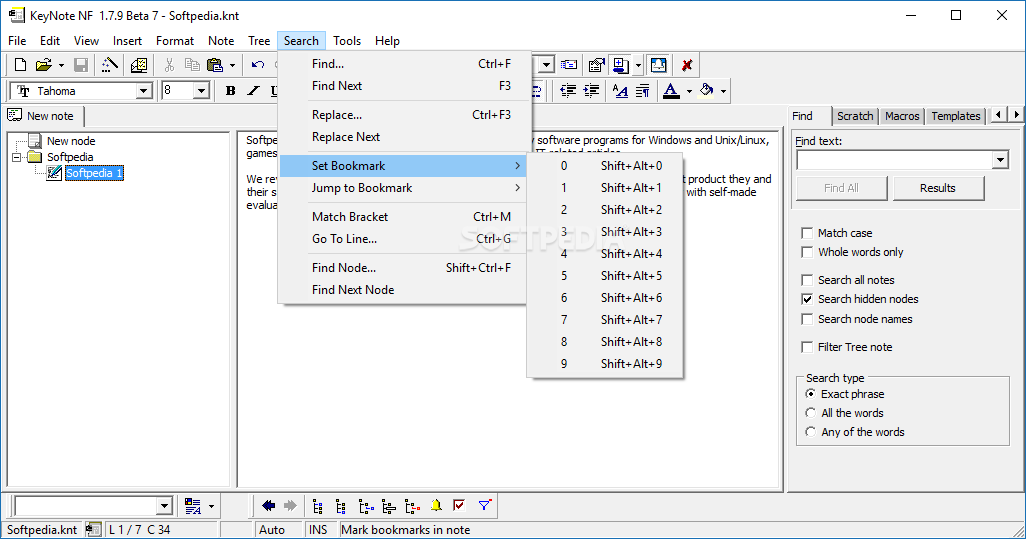
Task: Choose Replace... menu entry
Action: [402, 114]
